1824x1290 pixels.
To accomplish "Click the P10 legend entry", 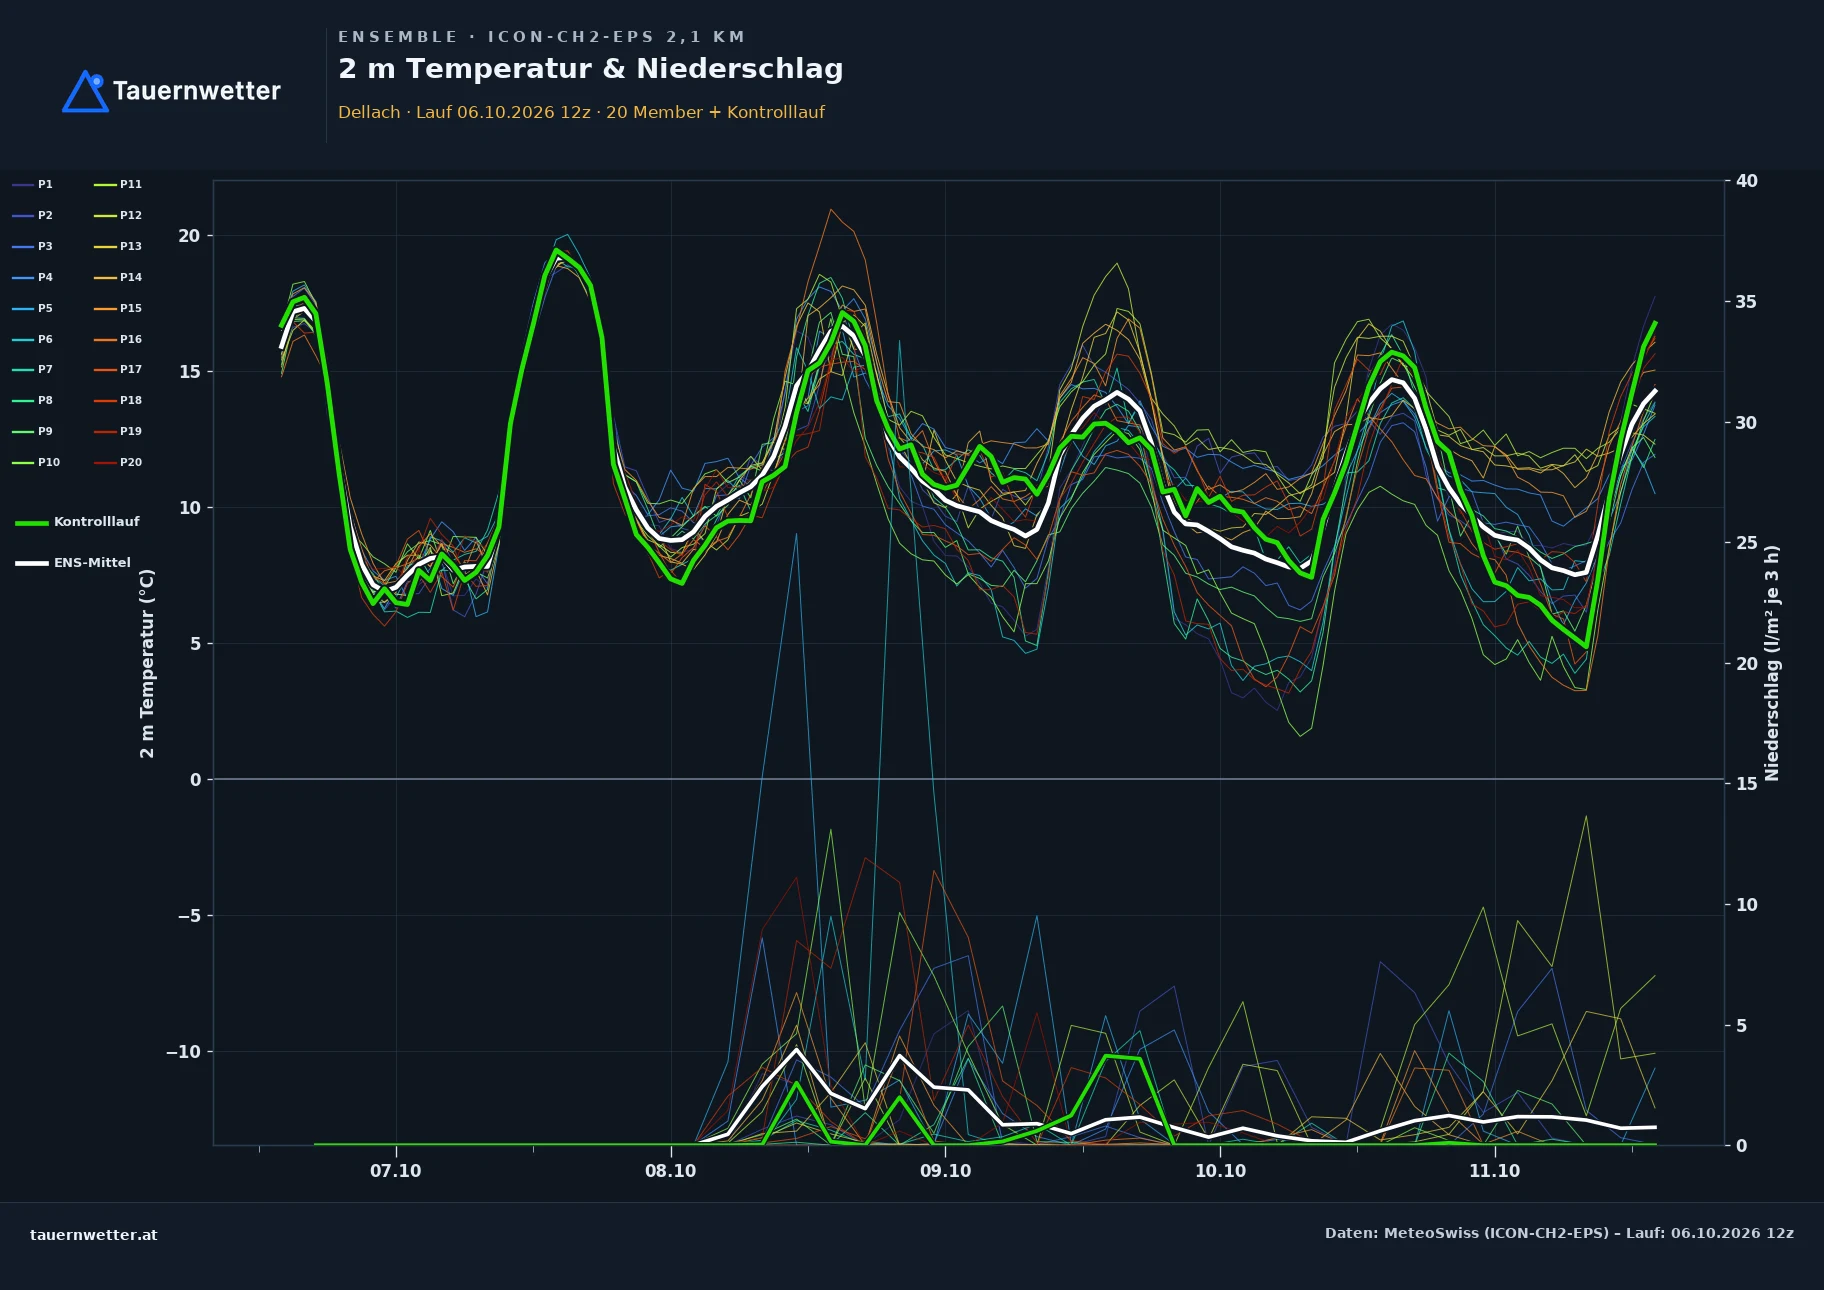I will [36, 463].
